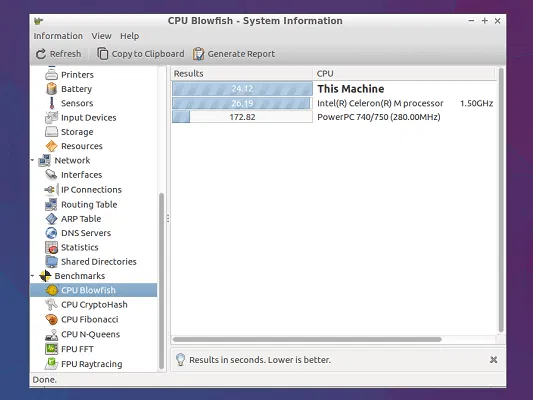The width and height of the screenshot is (533, 400).
Task: Maximize the System Information window
Action: click(485, 21)
